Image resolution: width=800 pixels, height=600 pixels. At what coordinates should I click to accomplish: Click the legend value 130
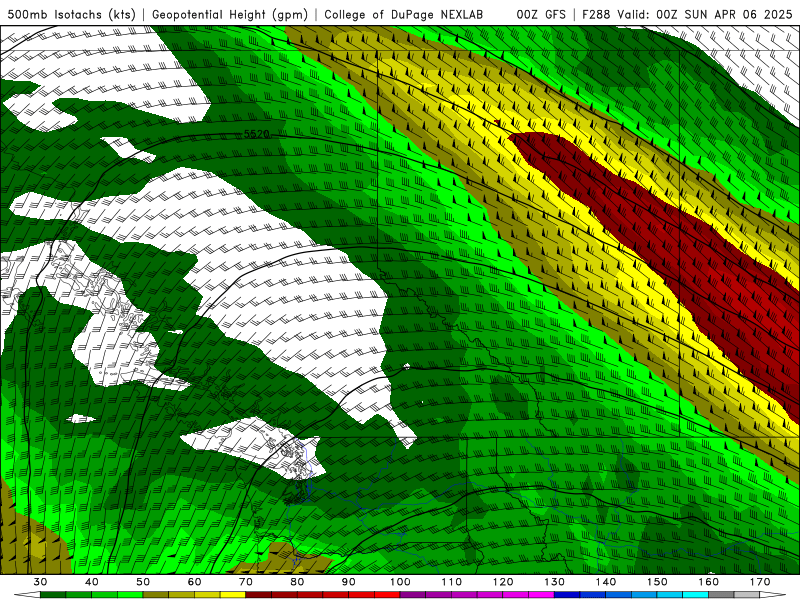(x=555, y=582)
